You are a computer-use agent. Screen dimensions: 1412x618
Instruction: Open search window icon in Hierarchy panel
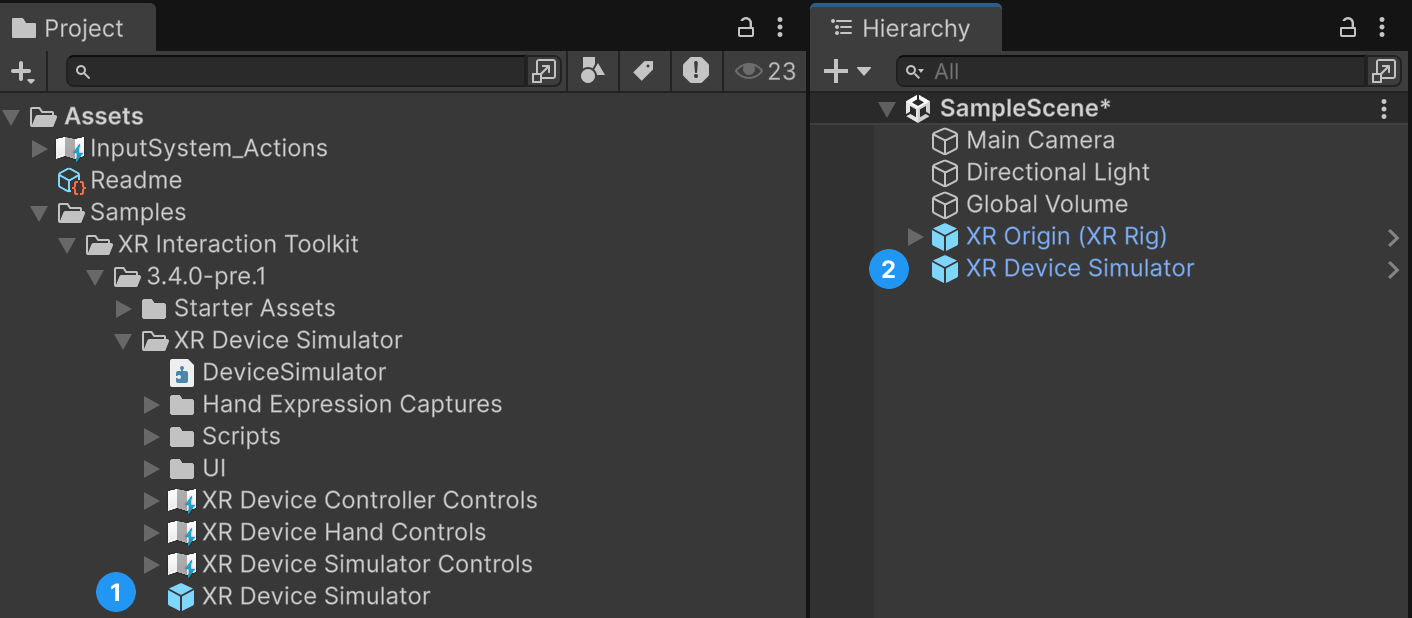1384,71
